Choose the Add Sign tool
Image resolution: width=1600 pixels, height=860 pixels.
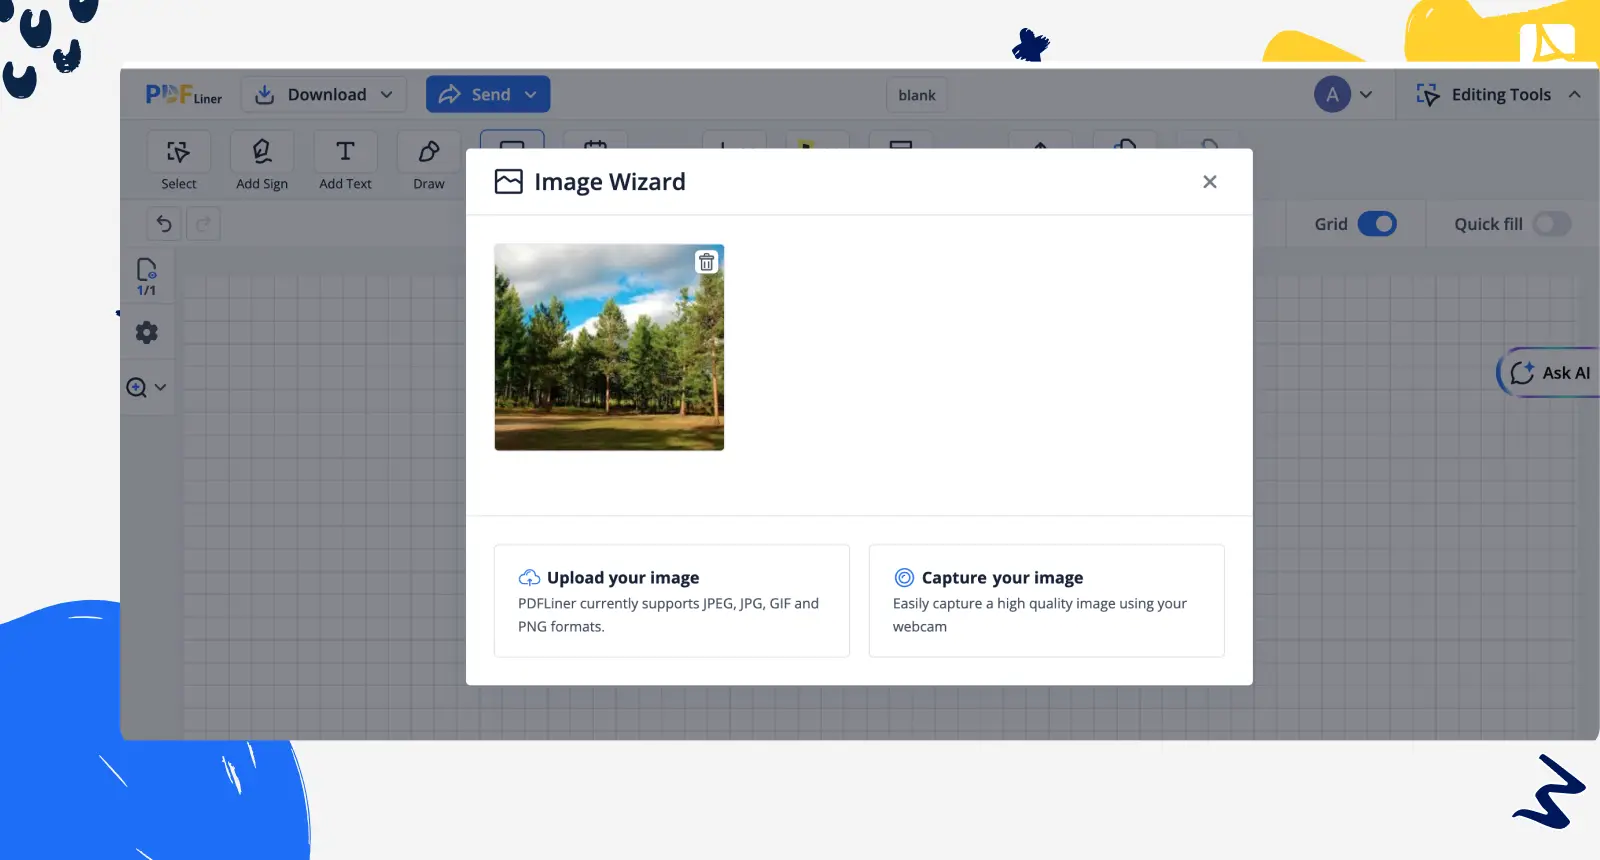(262, 161)
